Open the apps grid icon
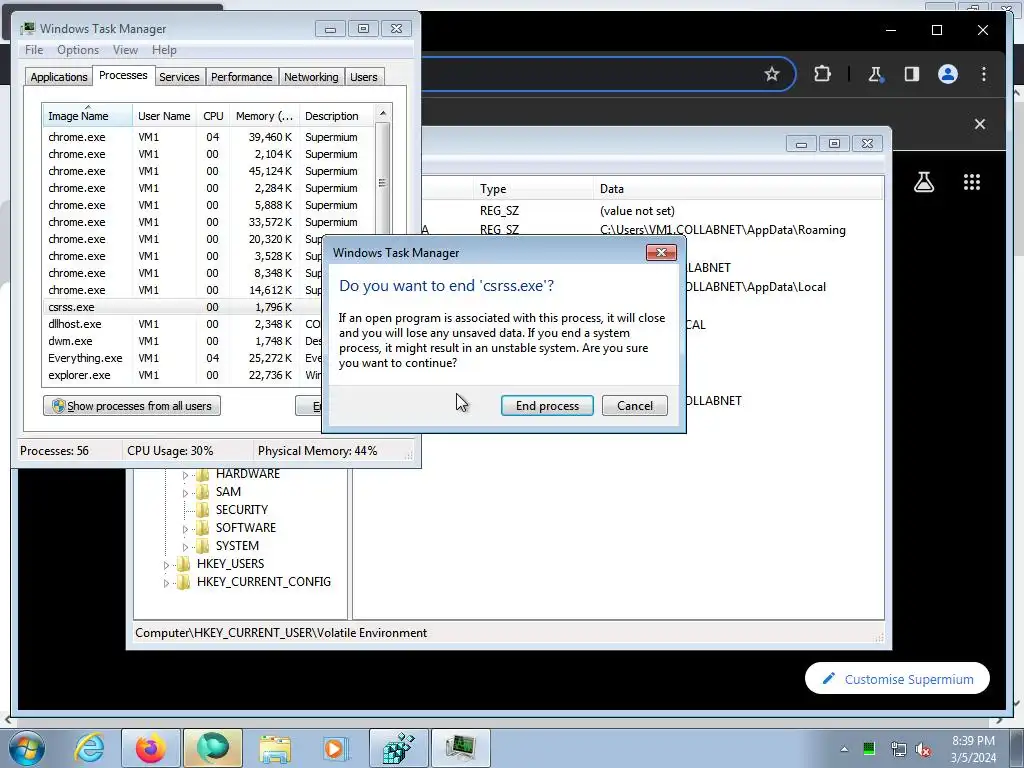The width and height of the screenshot is (1024, 768). (x=972, y=182)
